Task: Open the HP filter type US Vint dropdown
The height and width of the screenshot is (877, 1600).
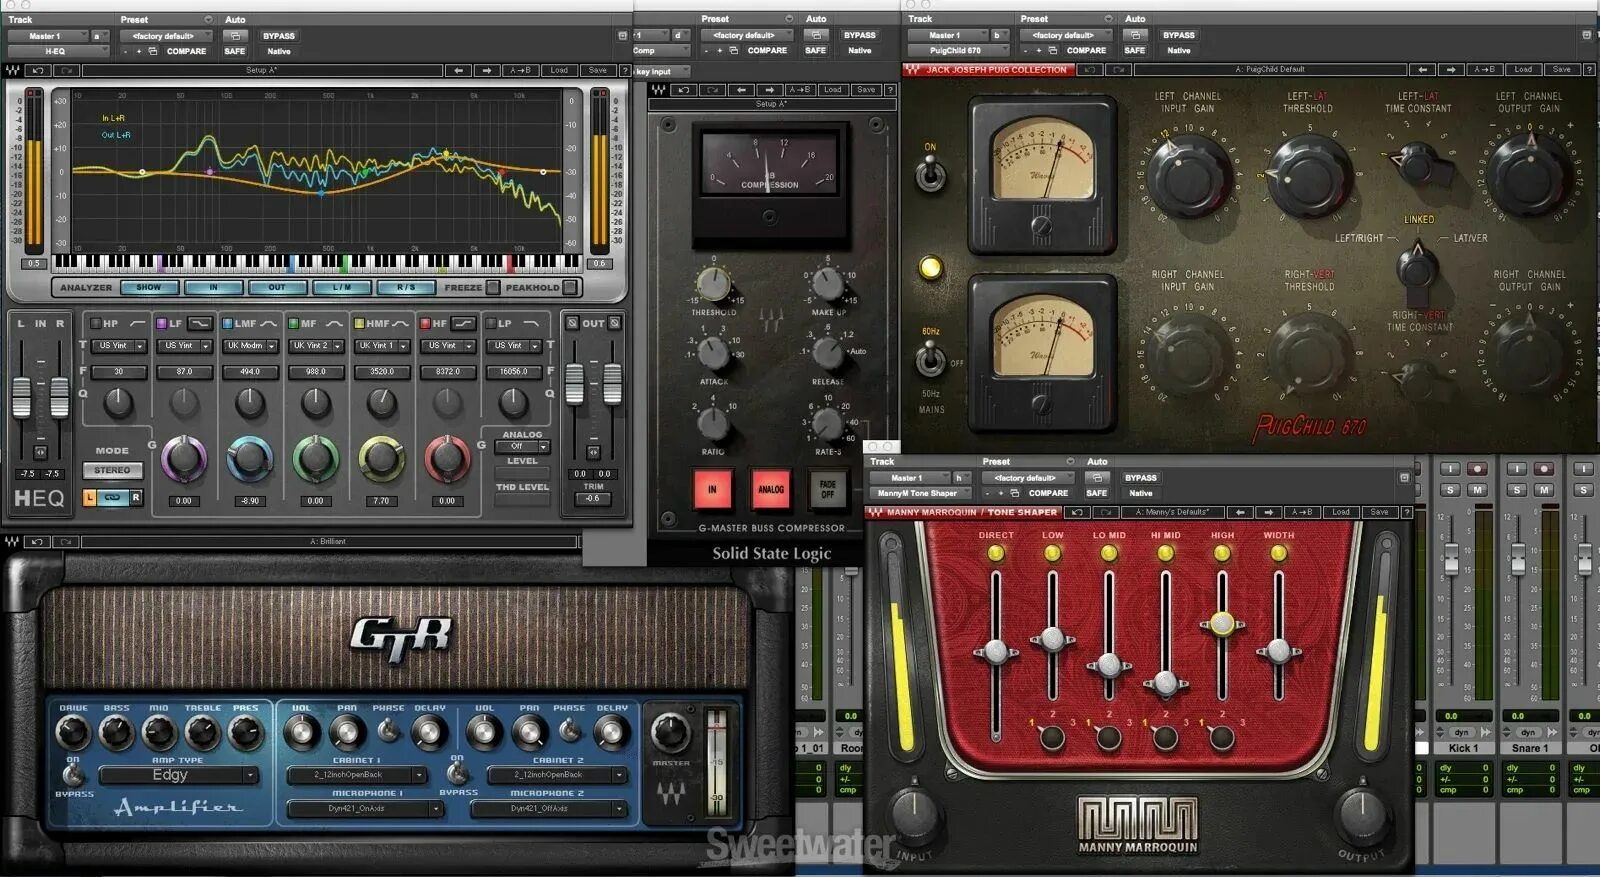Action: (119, 345)
